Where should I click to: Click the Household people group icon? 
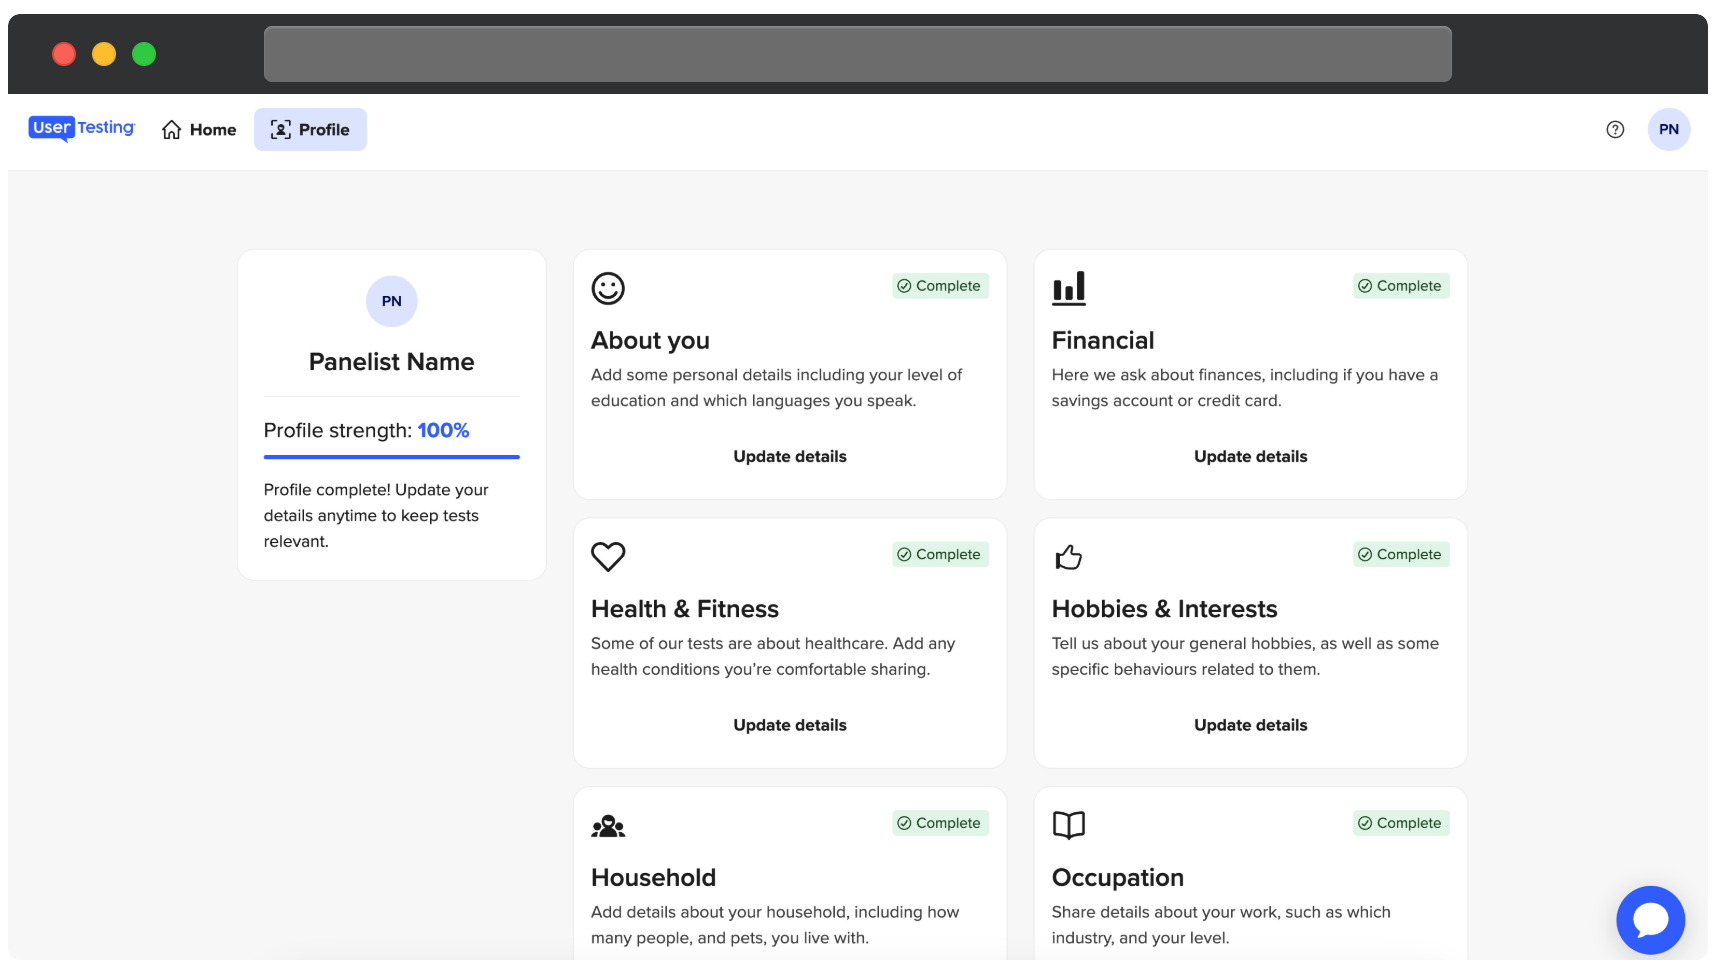click(x=608, y=826)
